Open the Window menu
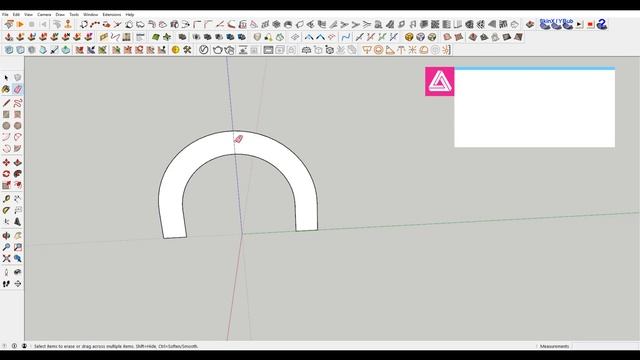Screen dimensions: 640x360 91,14
